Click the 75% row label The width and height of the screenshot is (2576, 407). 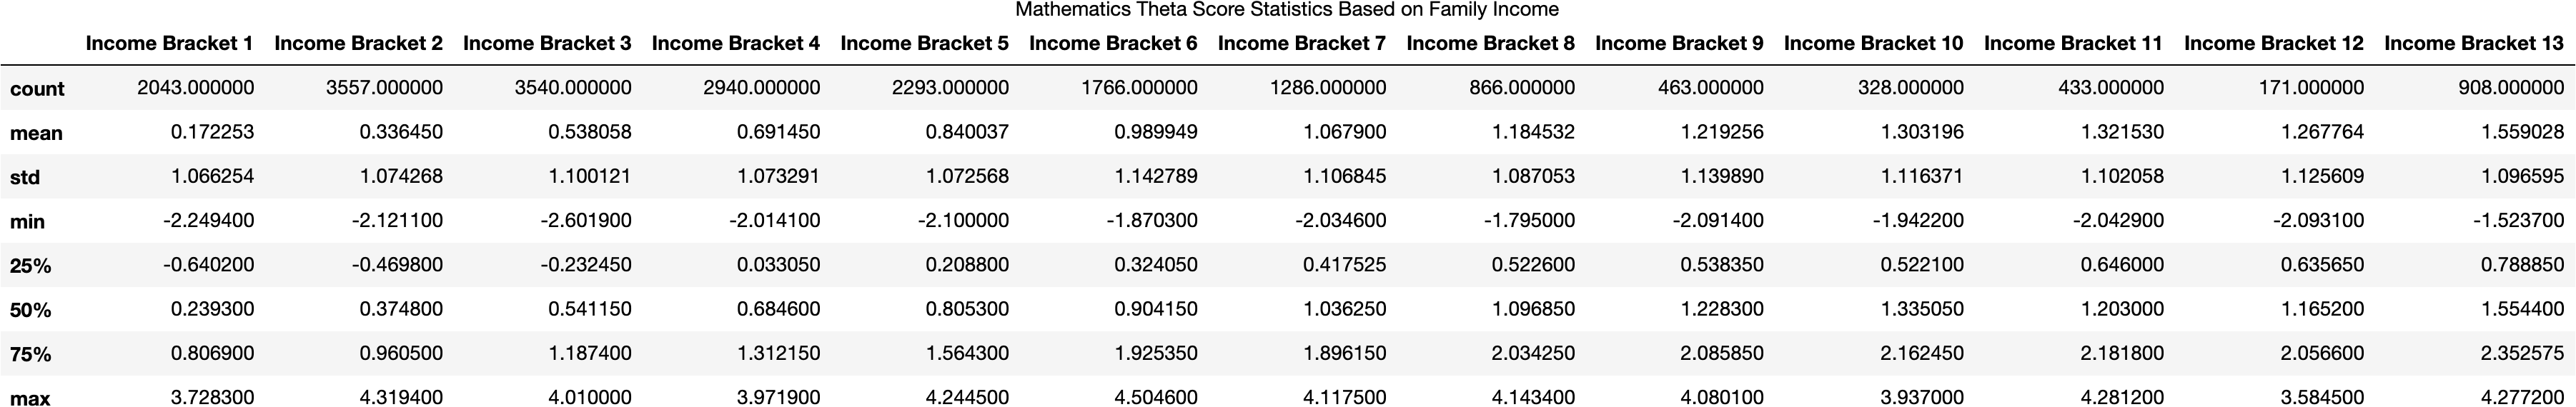[30, 354]
